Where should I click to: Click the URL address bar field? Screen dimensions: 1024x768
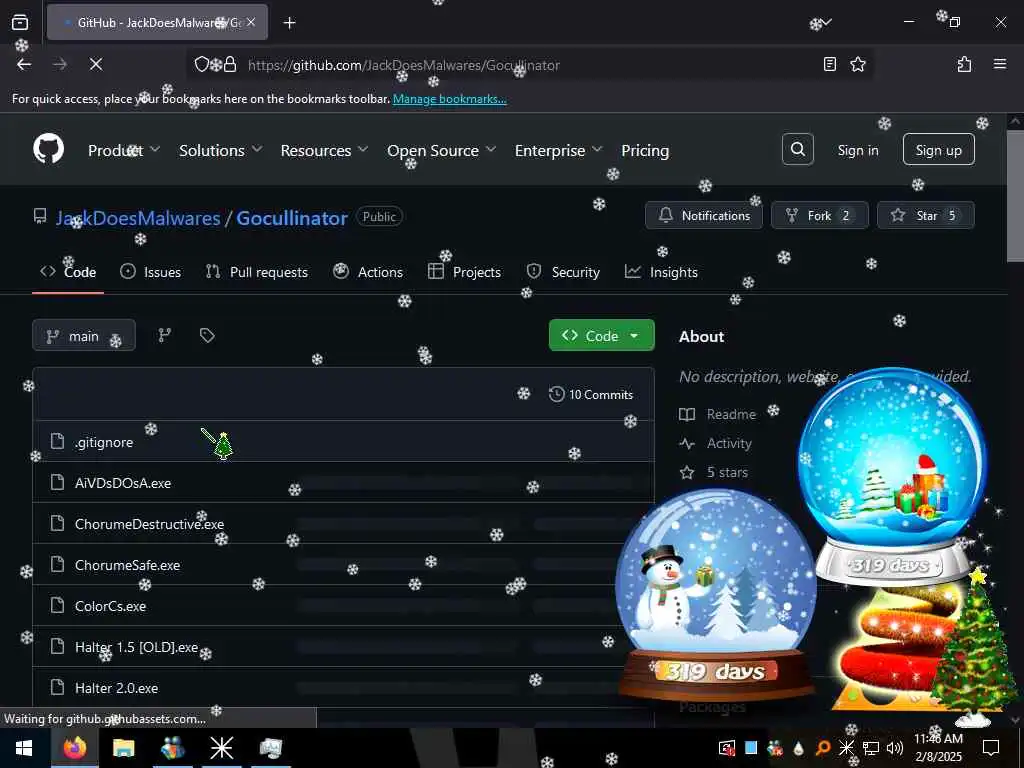pos(529,65)
